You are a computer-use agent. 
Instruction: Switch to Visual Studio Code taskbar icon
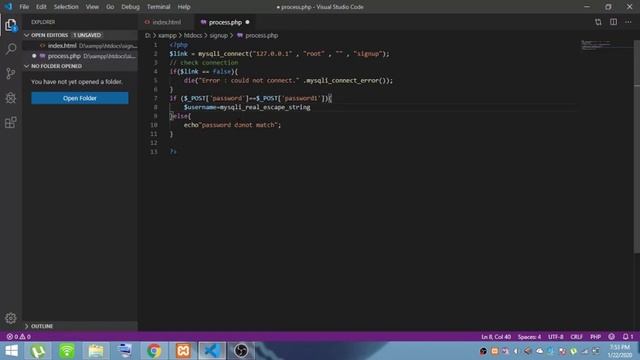[212, 351]
